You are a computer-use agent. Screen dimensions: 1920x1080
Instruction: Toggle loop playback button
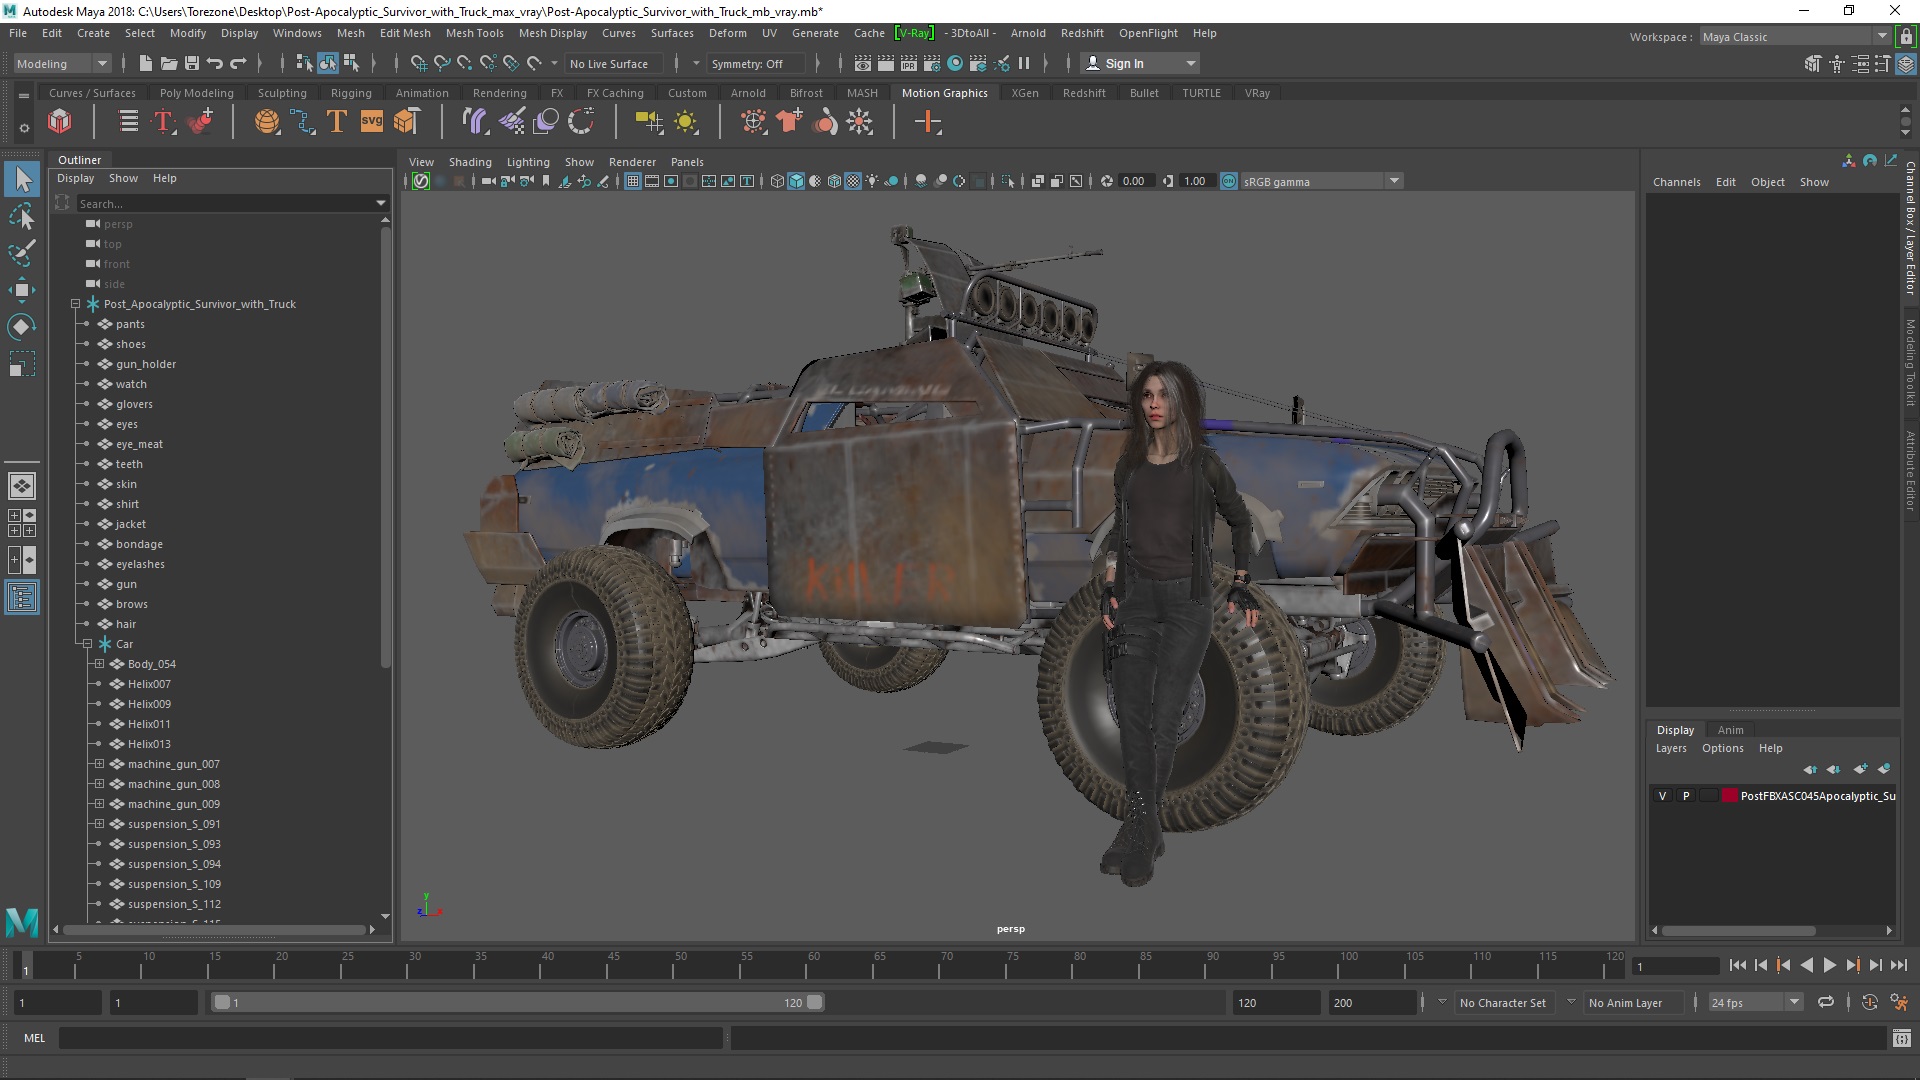1826,1002
